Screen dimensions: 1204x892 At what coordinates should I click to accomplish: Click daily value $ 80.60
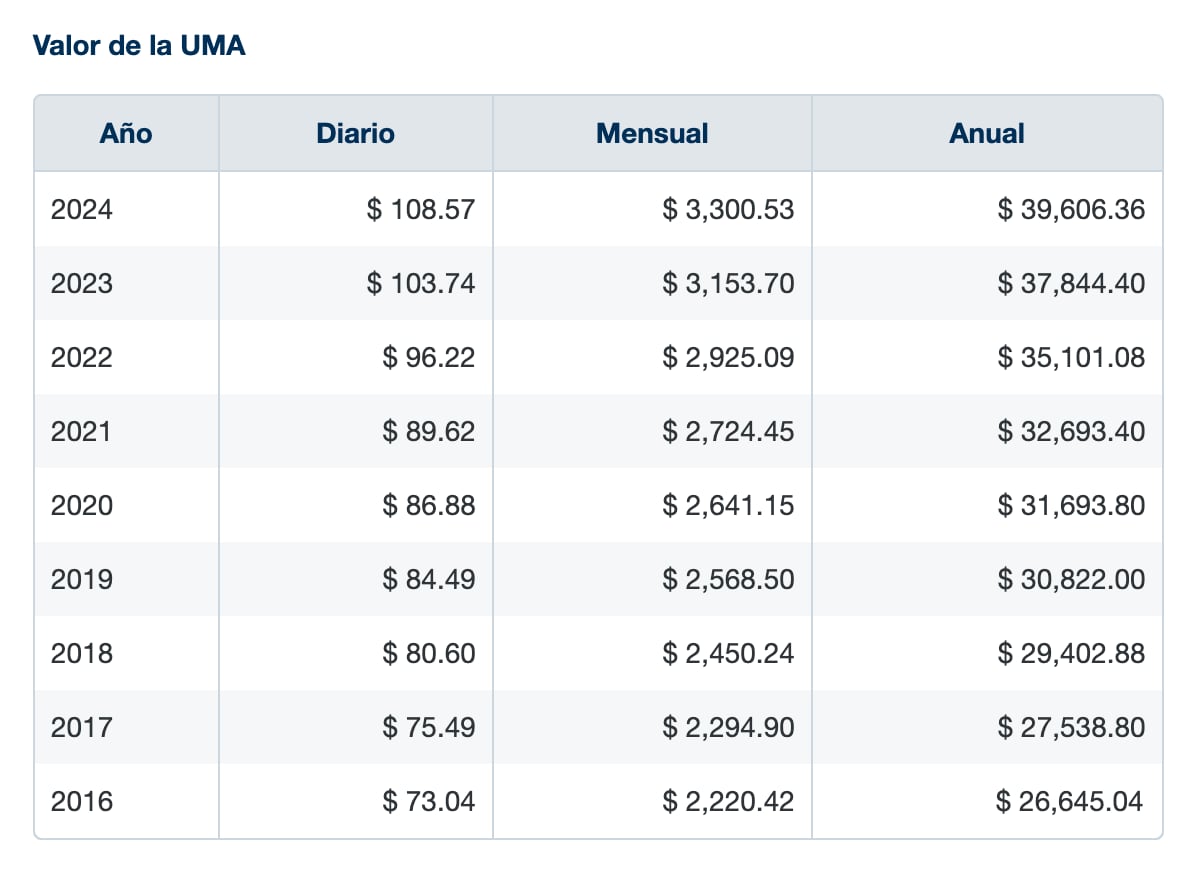tap(428, 654)
